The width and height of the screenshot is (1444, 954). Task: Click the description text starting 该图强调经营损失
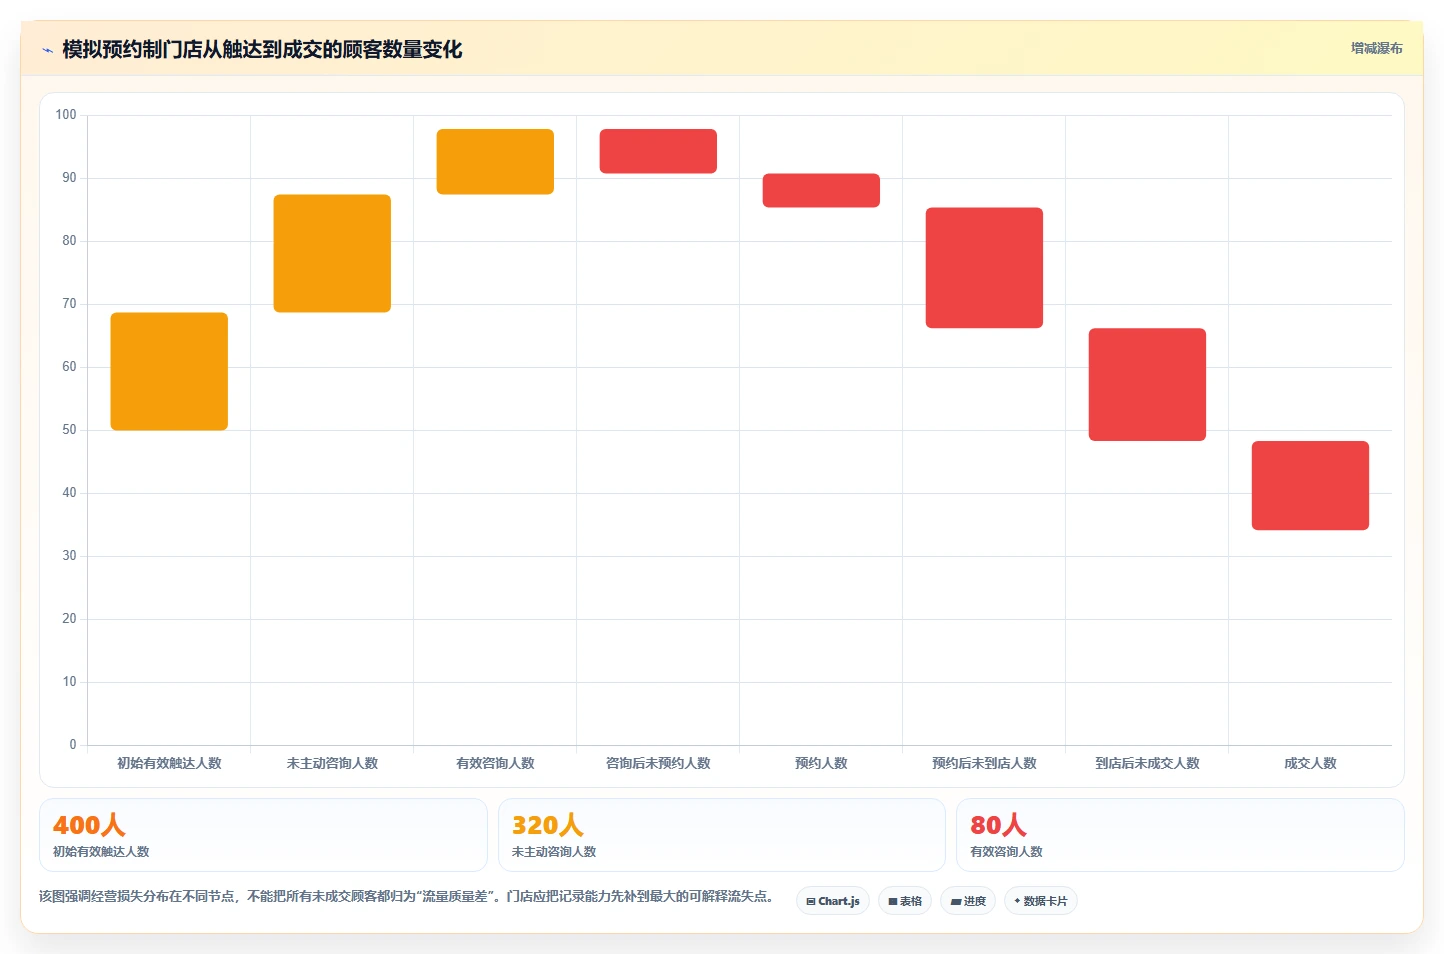click(406, 896)
